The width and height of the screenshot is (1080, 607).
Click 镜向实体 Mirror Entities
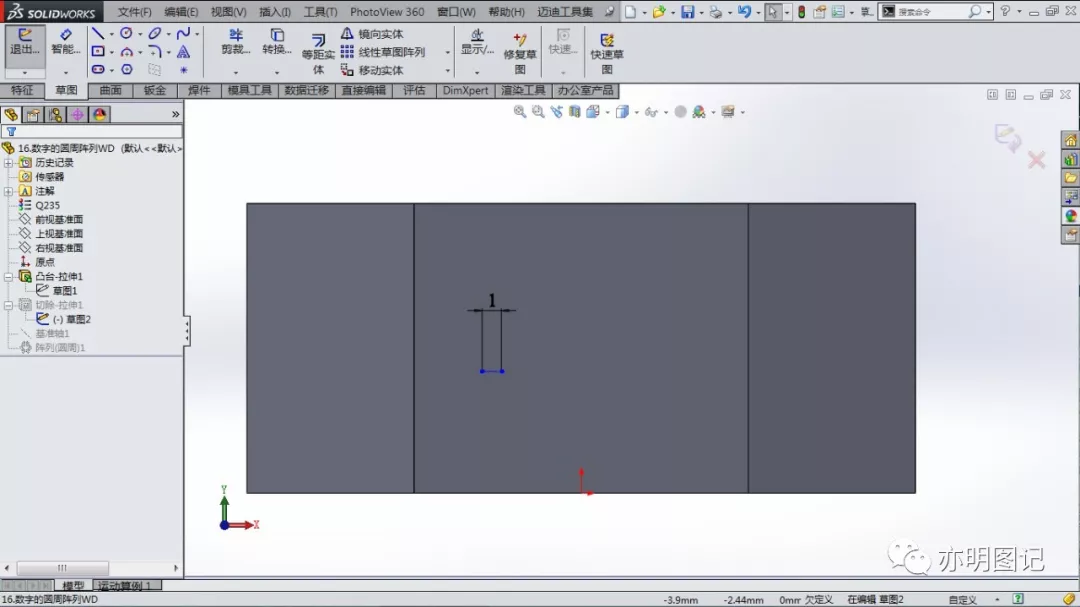coord(372,34)
